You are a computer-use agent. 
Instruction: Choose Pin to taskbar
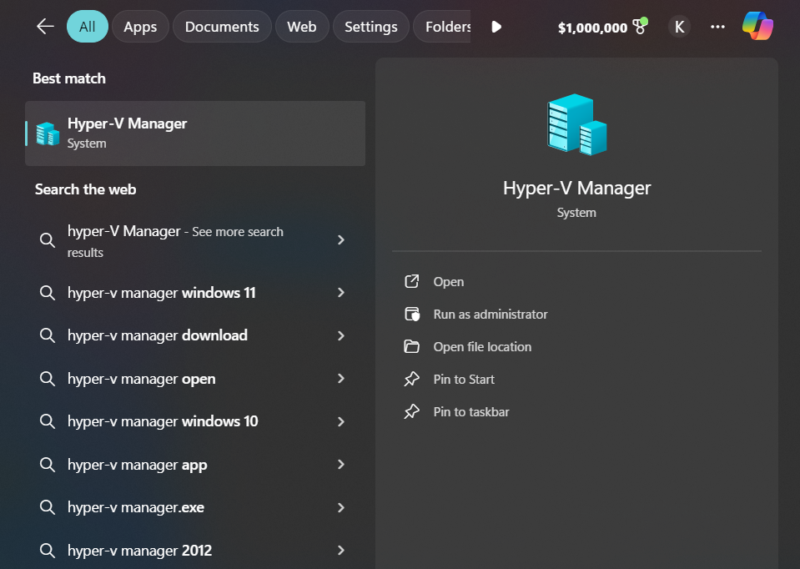click(x=471, y=412)
